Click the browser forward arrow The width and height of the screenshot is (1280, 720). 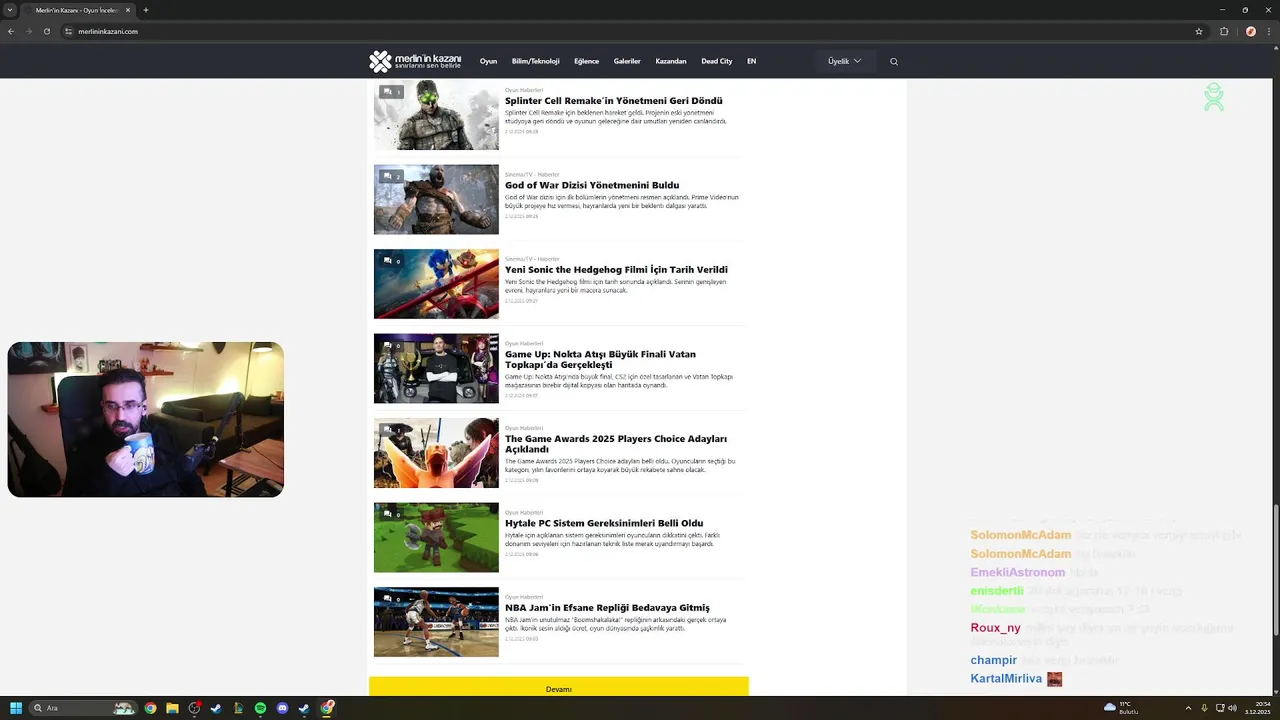click(x=28, y=31)
